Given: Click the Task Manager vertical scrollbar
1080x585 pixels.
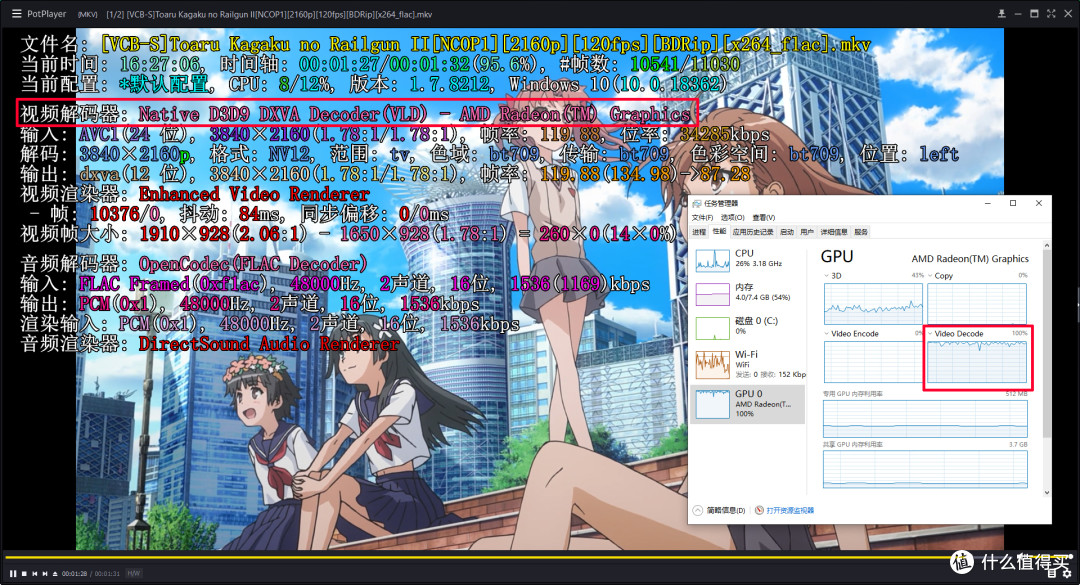Looking at the screenshot, I should 1047,345.
